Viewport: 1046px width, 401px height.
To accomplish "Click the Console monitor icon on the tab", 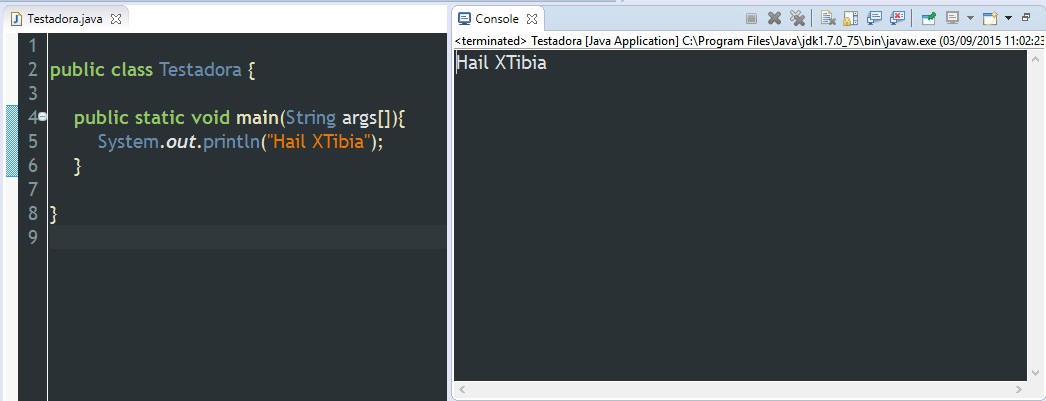I will [464, 19].
